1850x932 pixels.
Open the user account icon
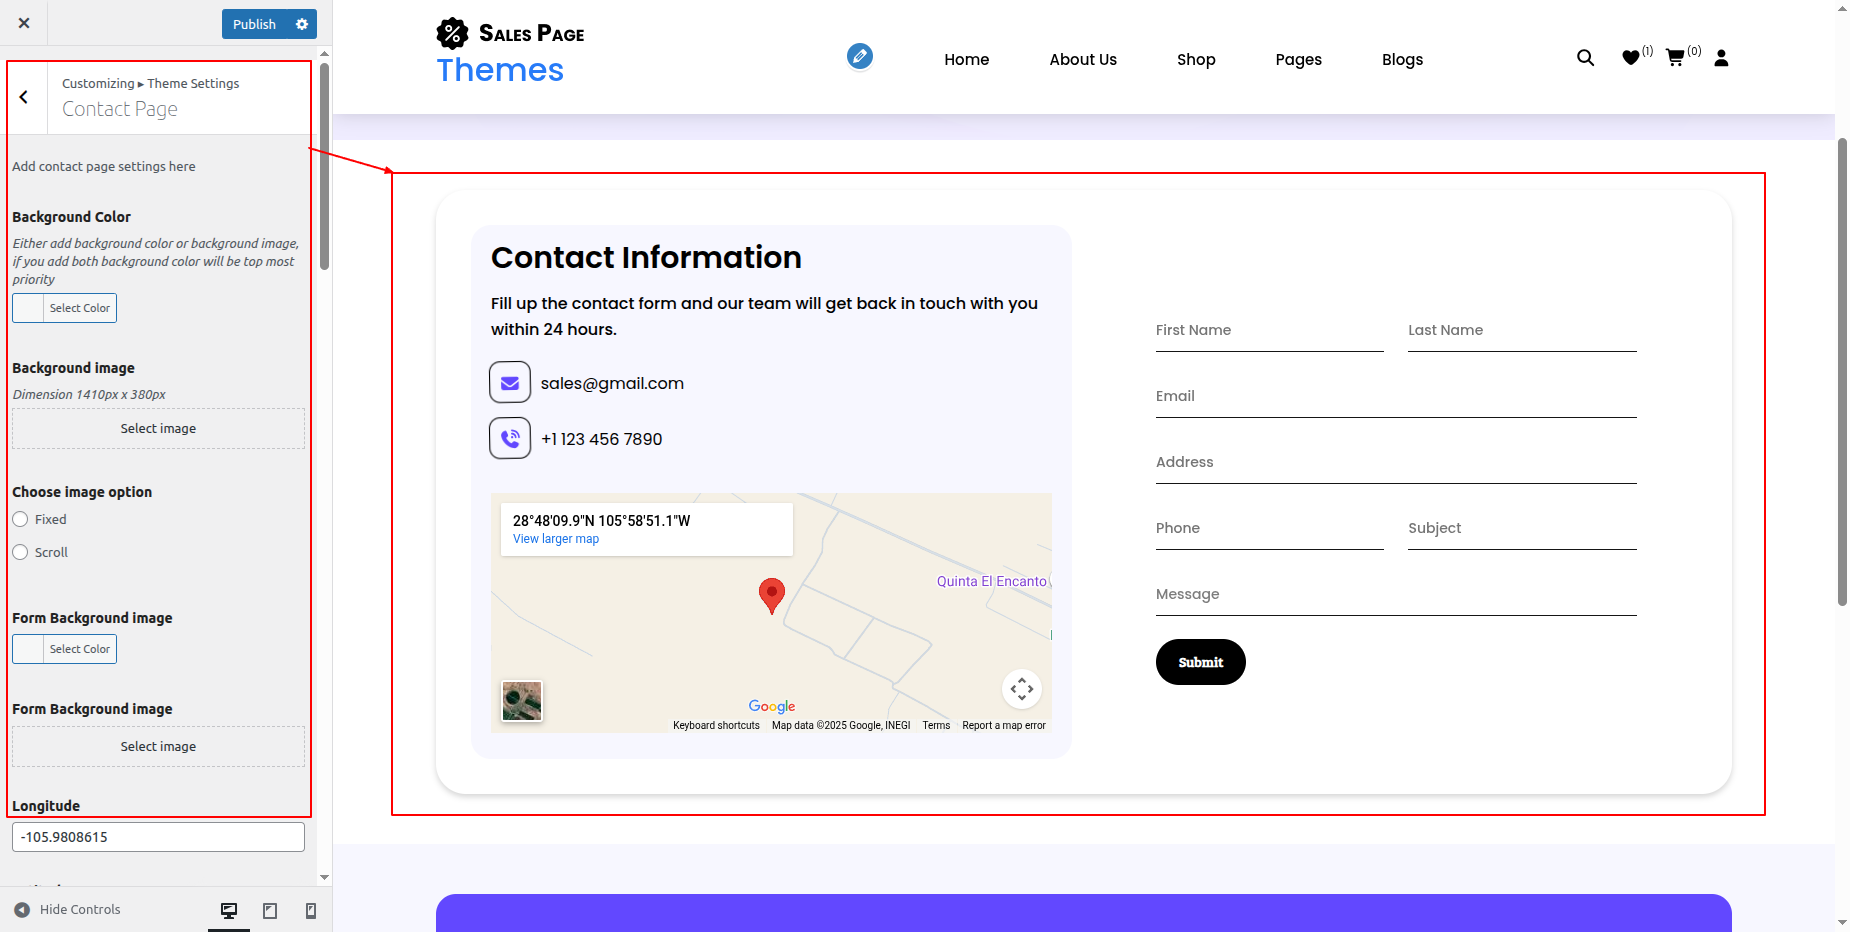1721,58
